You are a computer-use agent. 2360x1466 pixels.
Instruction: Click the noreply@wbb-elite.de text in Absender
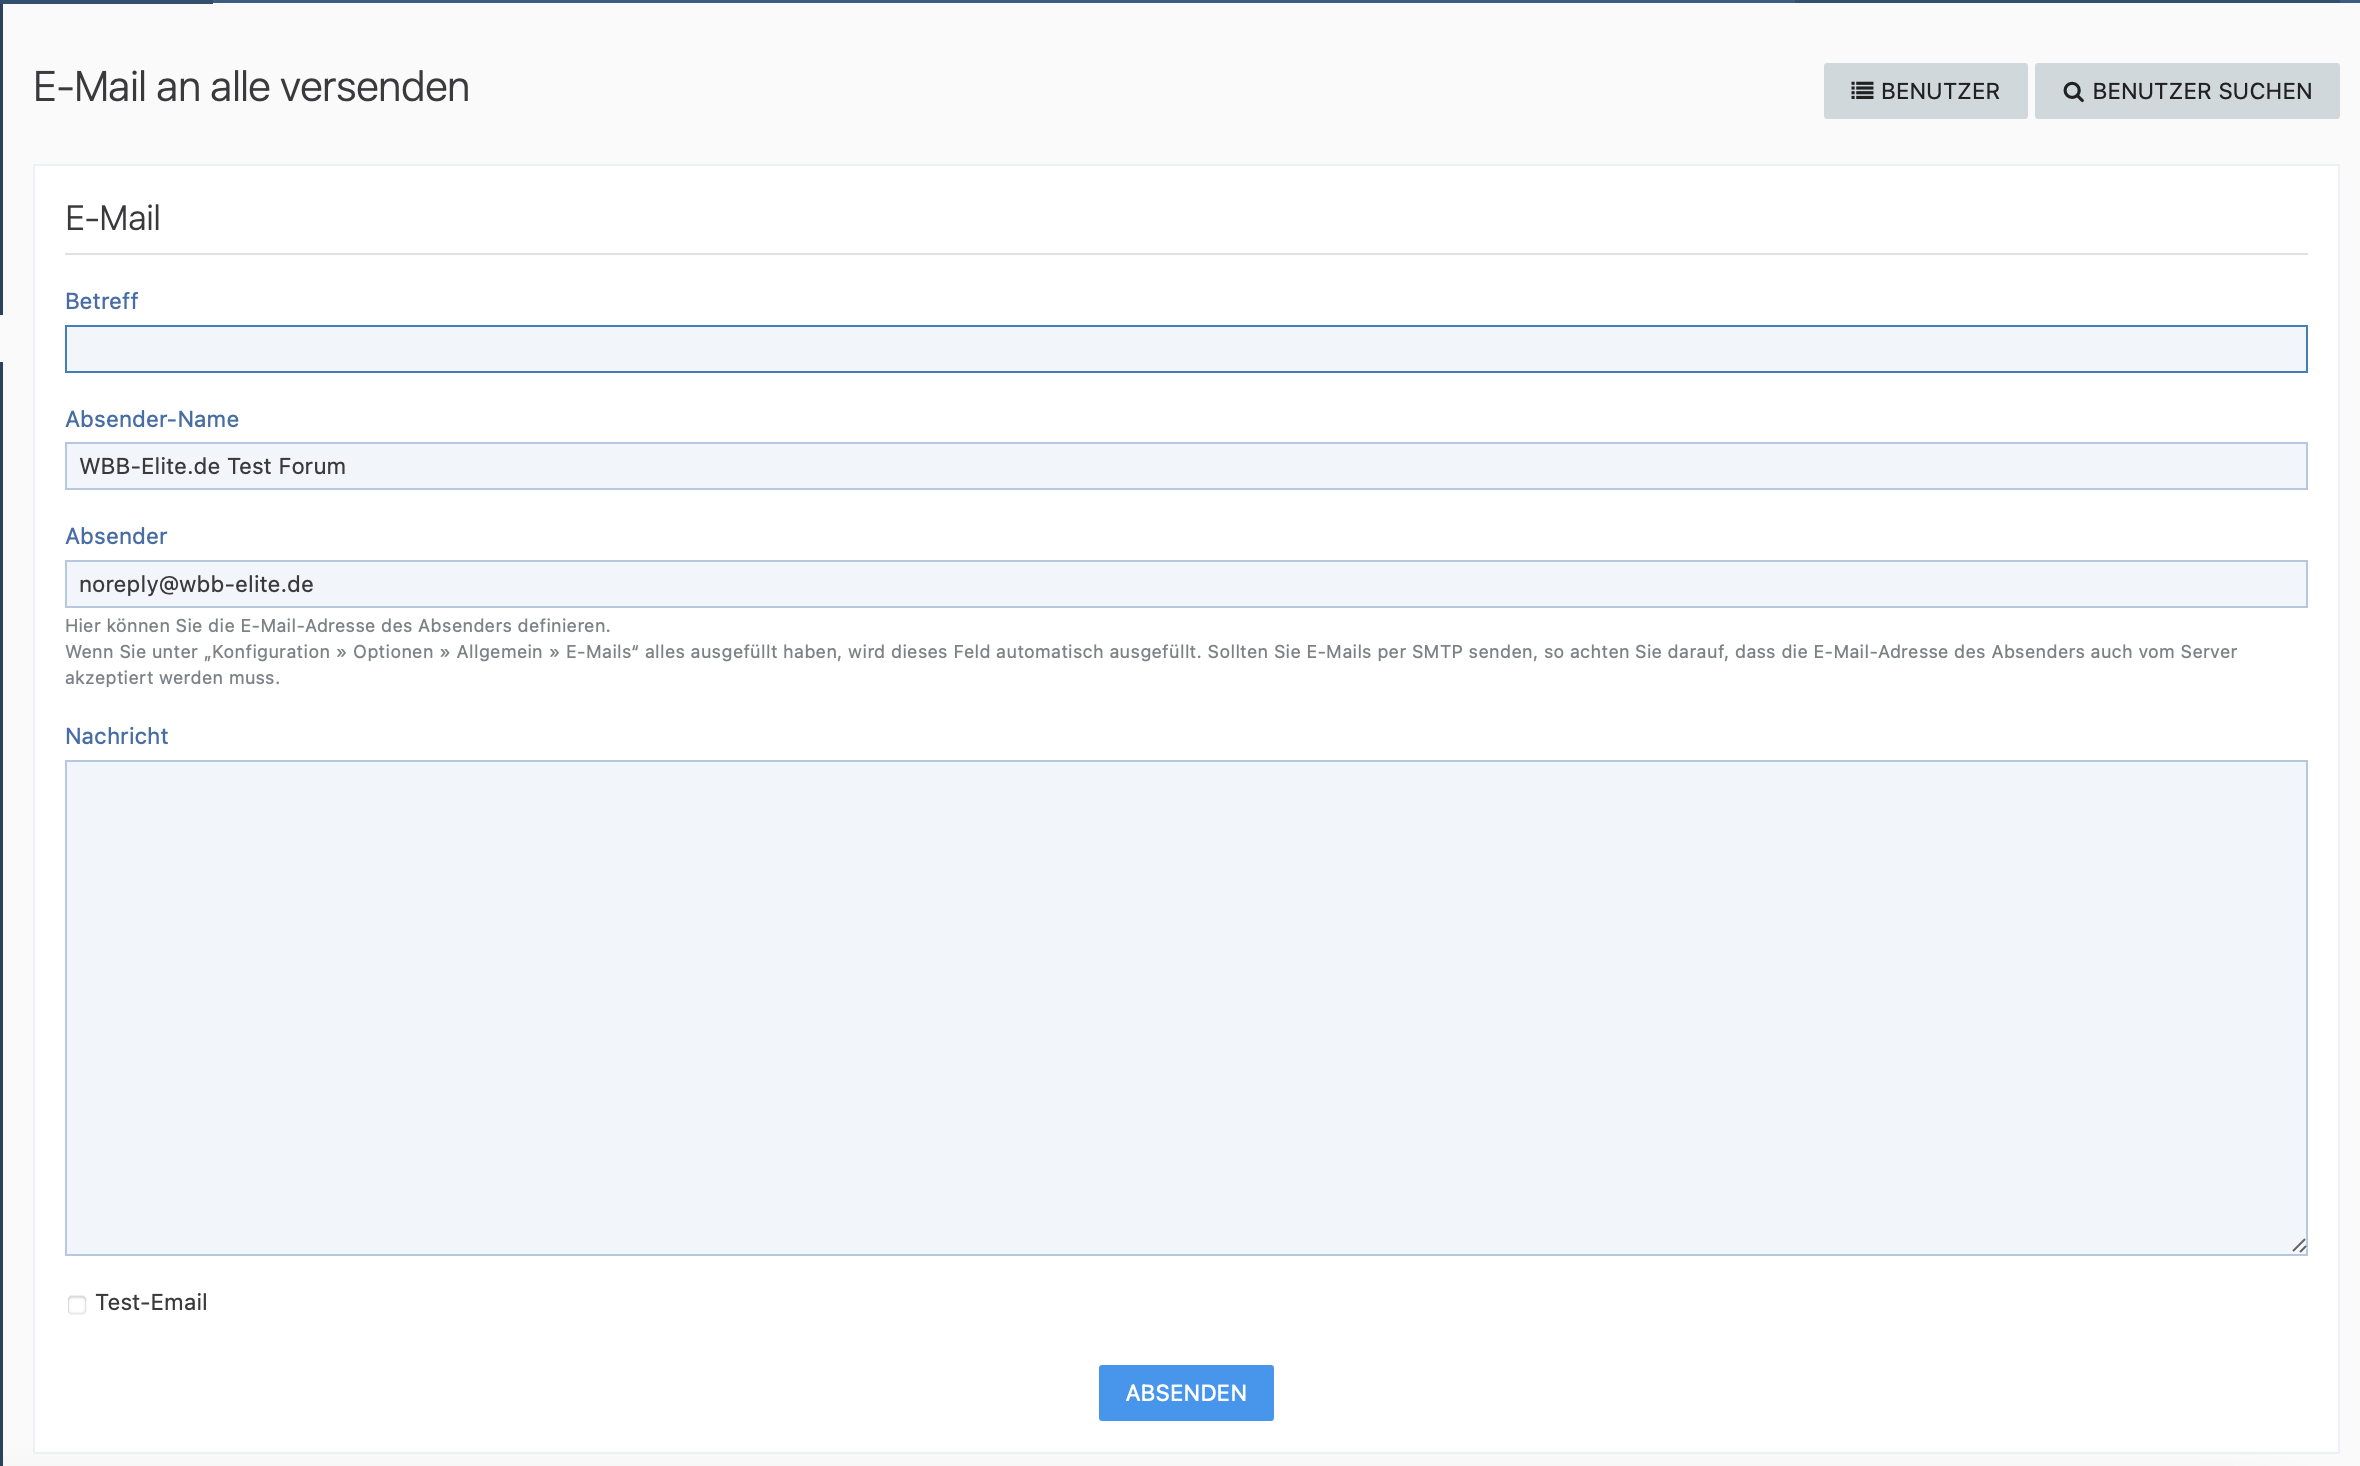click(x=196, y=584)
